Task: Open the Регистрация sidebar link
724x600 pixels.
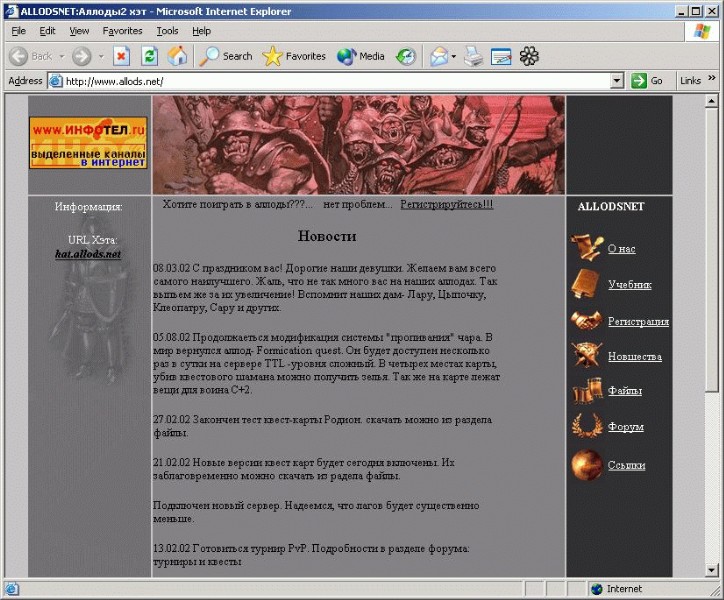Action: click(639, 321)
